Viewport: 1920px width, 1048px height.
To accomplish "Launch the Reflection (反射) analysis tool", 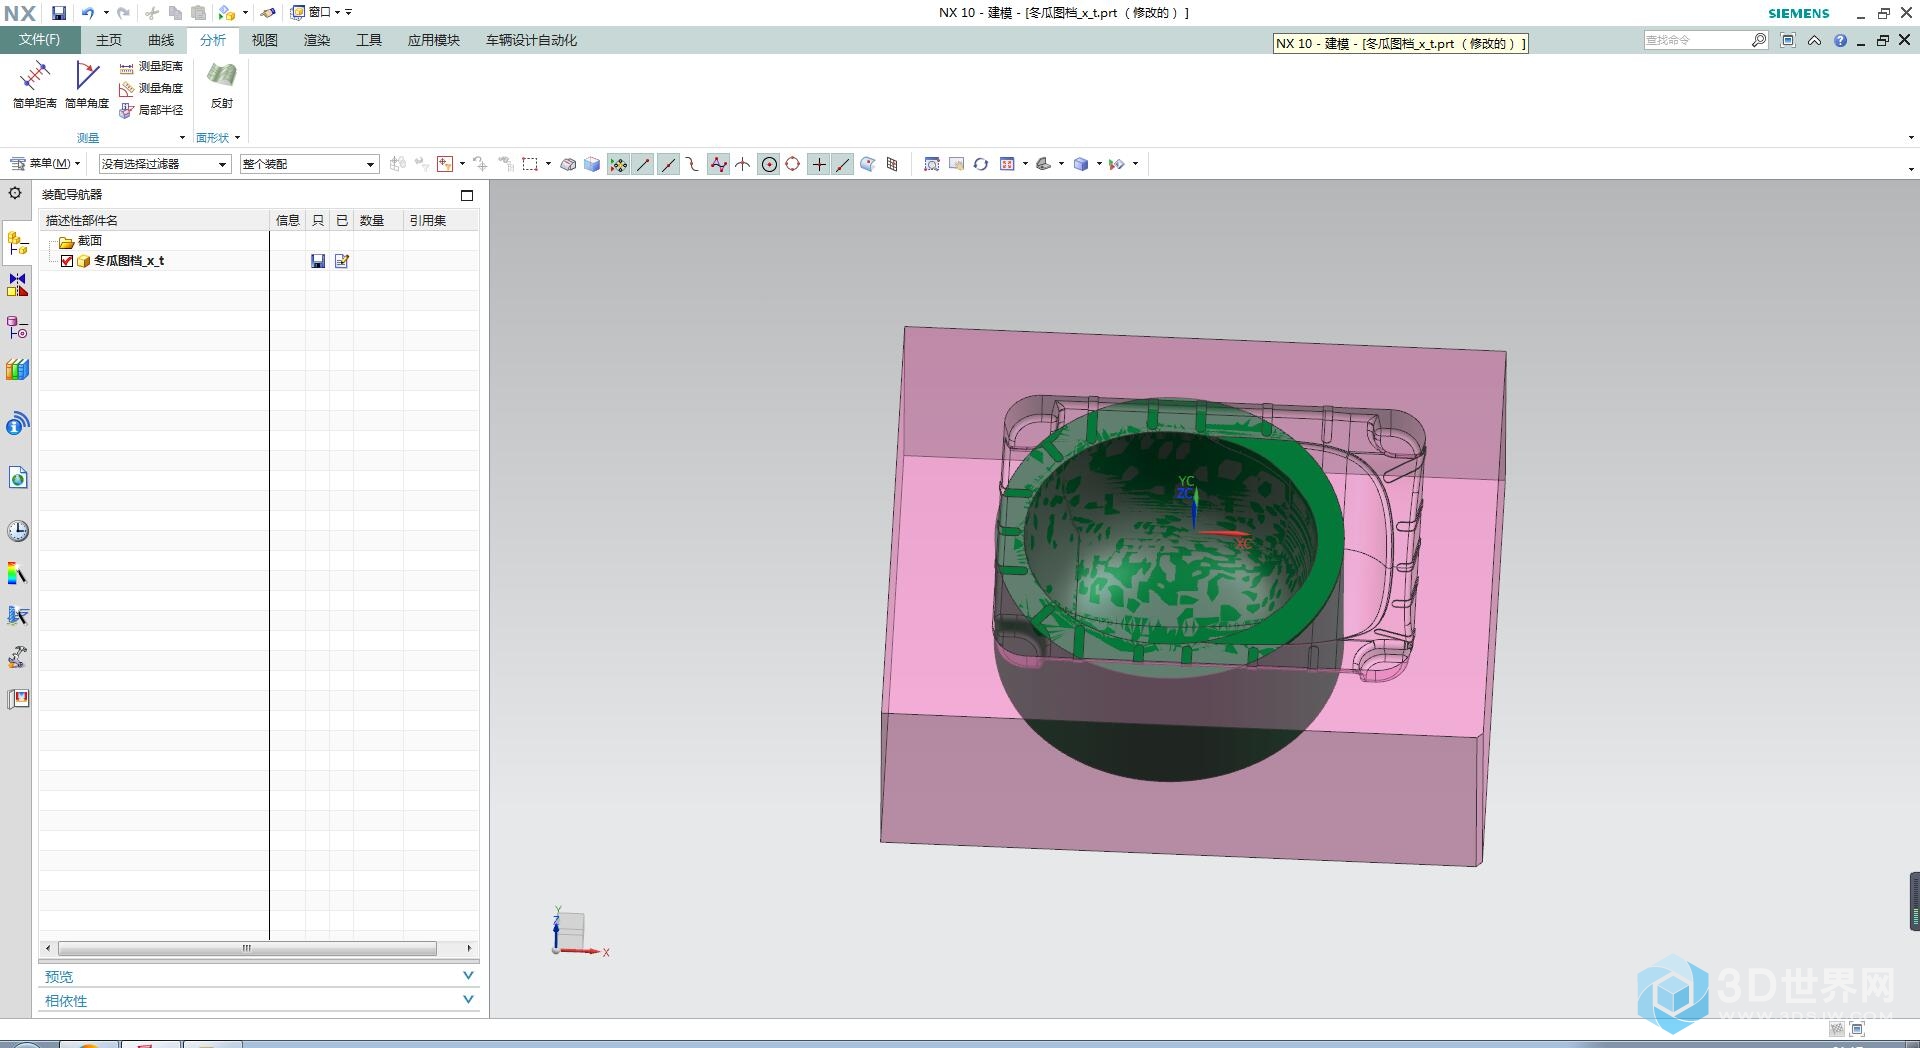I will point(222,84).
